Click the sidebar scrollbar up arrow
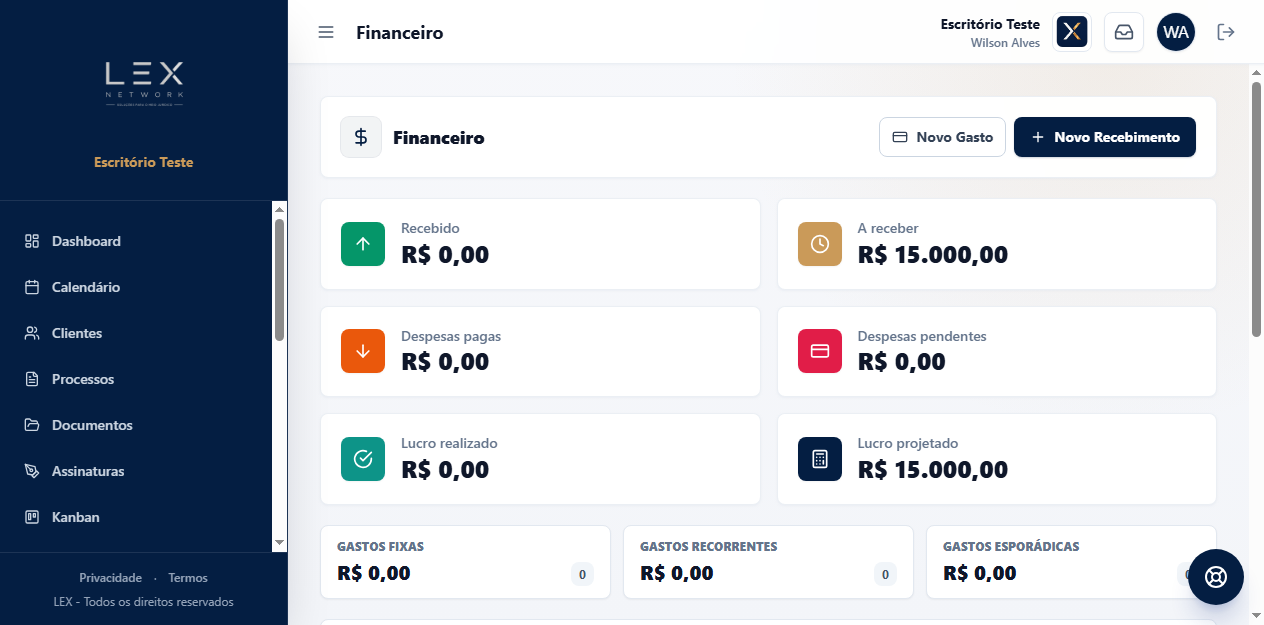The image size is (1264, 625). click(280, 209)
